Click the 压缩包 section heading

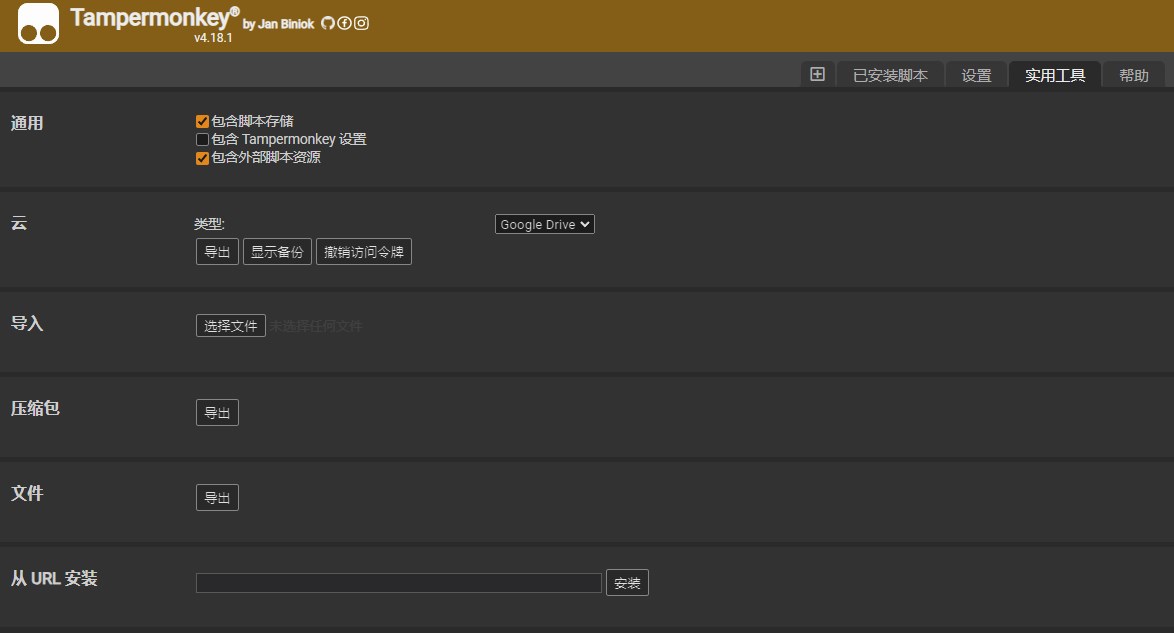(35, 408)
